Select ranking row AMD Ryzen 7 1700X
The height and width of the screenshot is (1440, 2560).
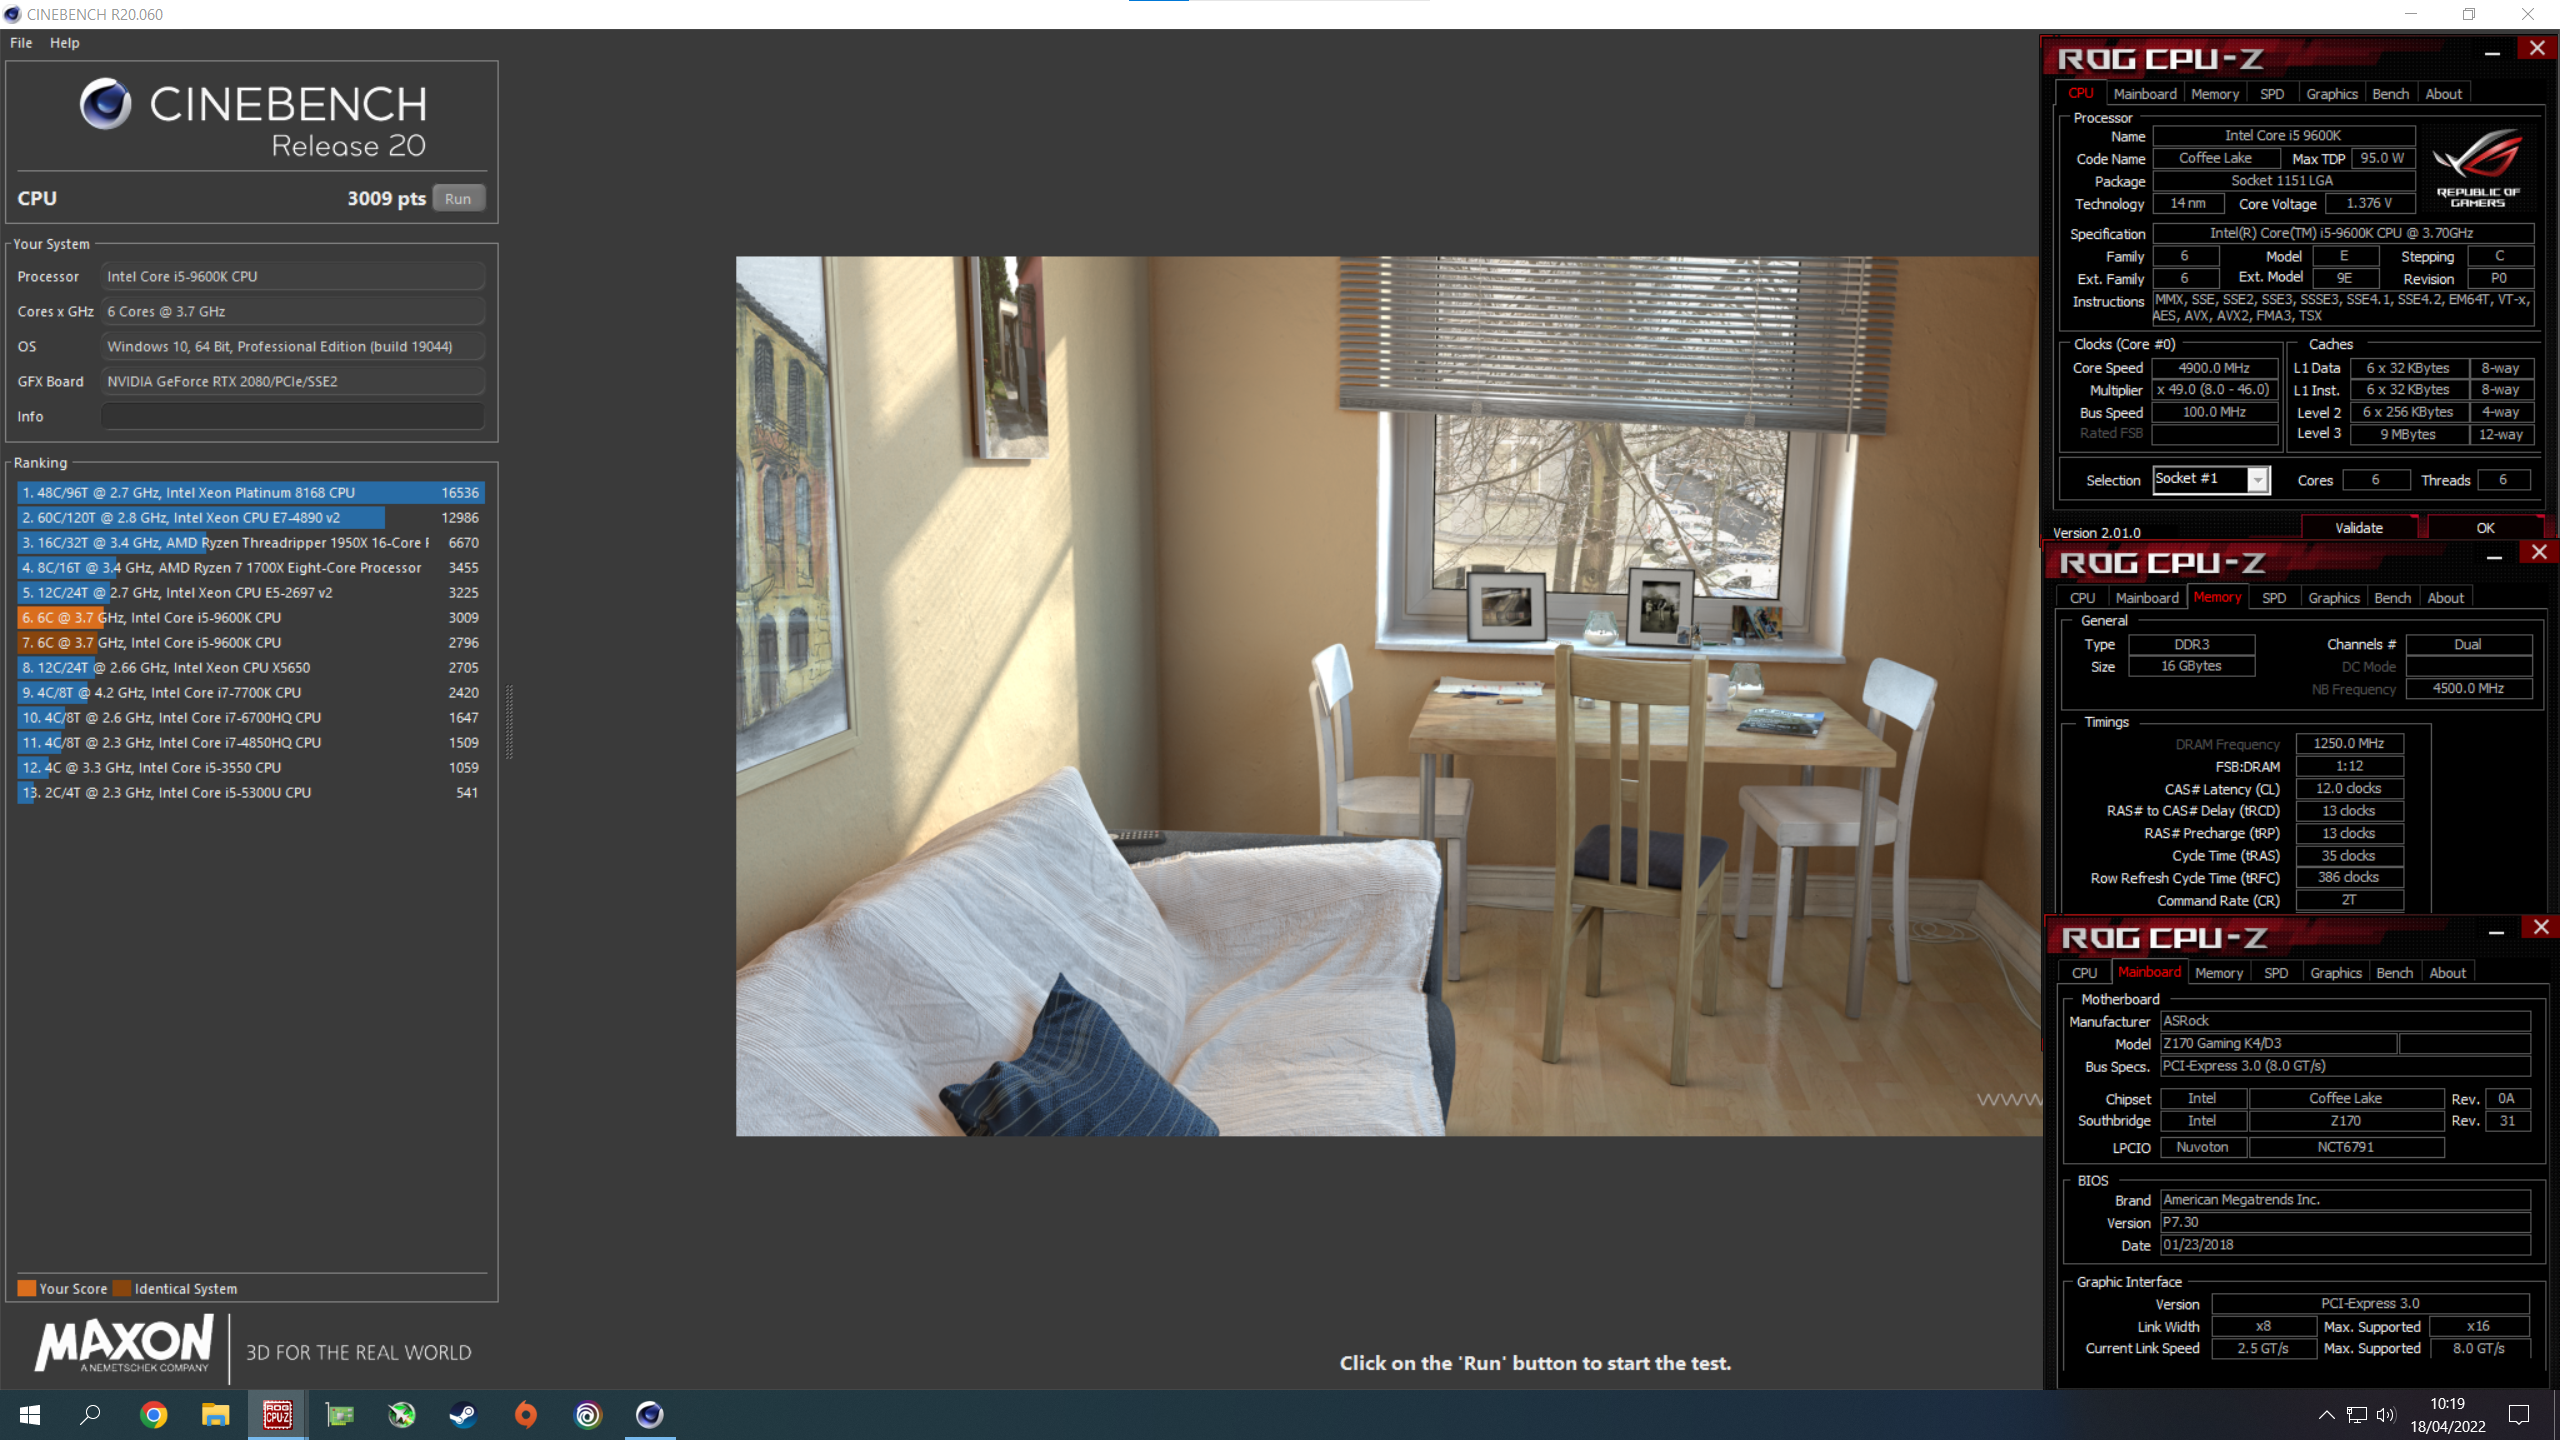pos(251,567)
